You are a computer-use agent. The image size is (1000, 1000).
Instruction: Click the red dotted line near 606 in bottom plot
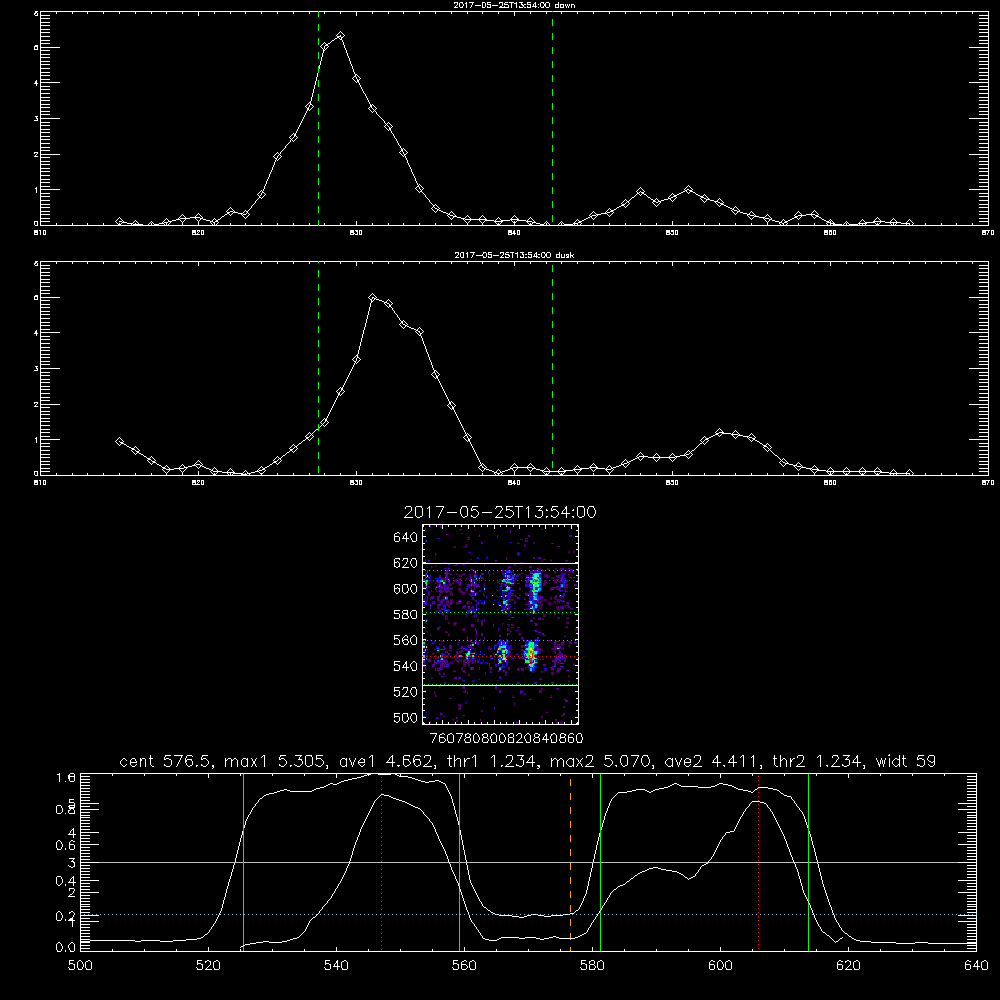pos(758,862)
